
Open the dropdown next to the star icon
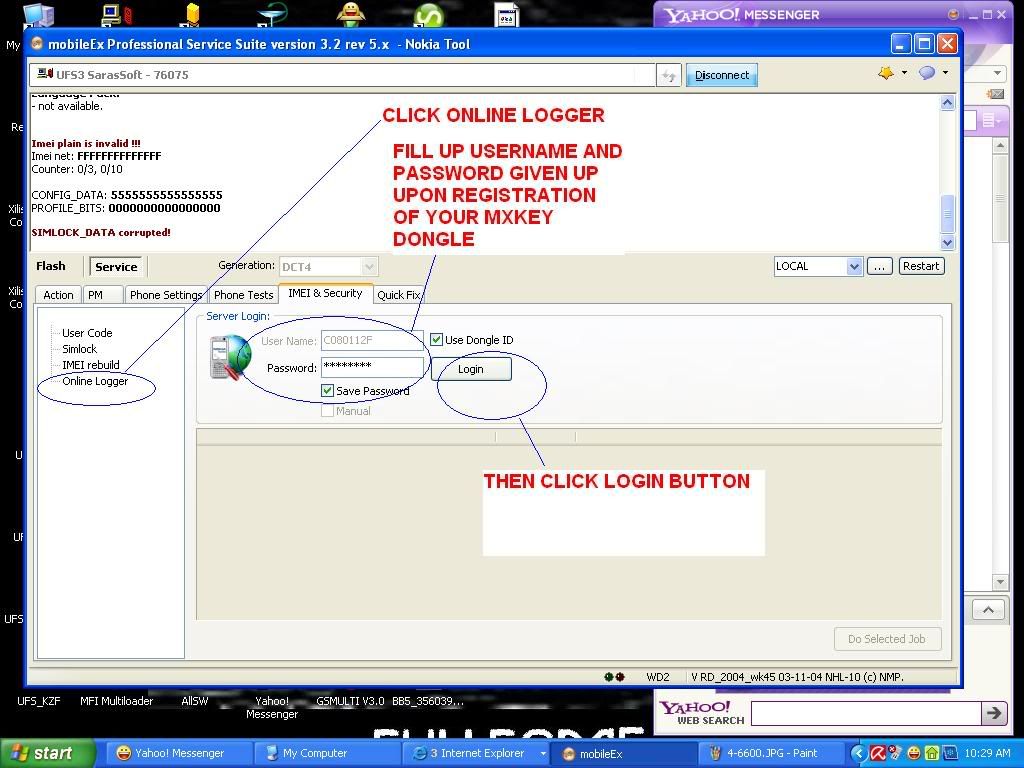(904, 72)
